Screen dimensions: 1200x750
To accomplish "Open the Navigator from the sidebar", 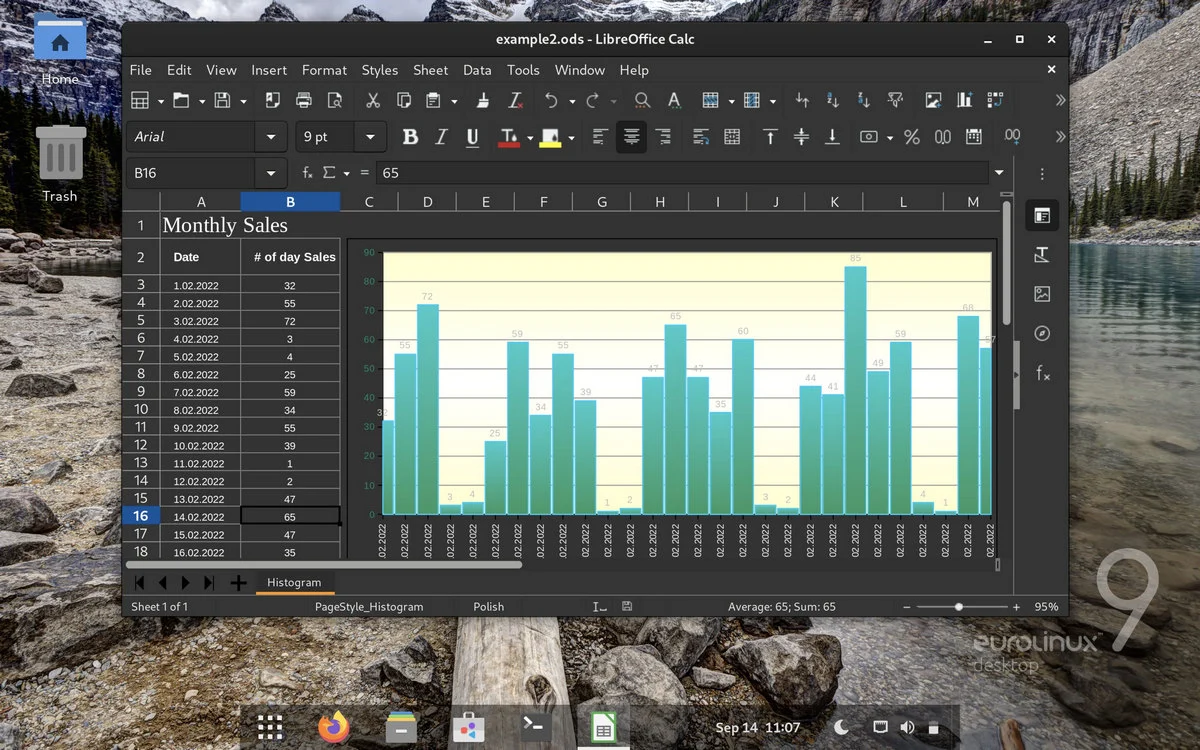I will 1042,333.
